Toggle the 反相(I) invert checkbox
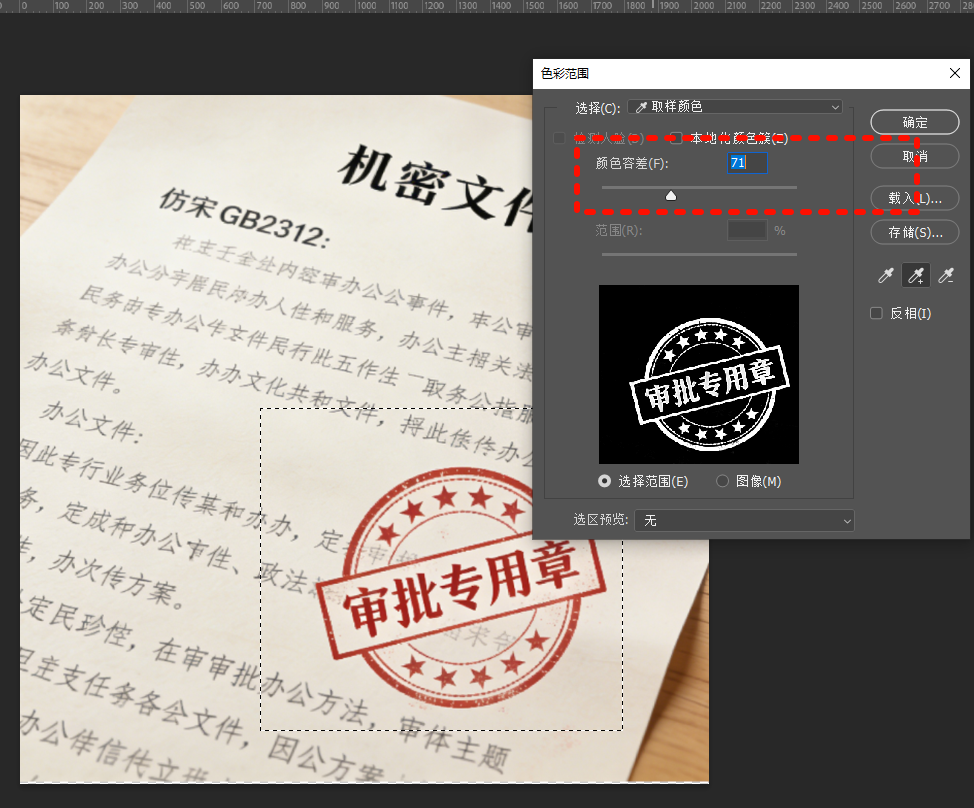Screen dimensions: 974x808 tap(877, 314)
